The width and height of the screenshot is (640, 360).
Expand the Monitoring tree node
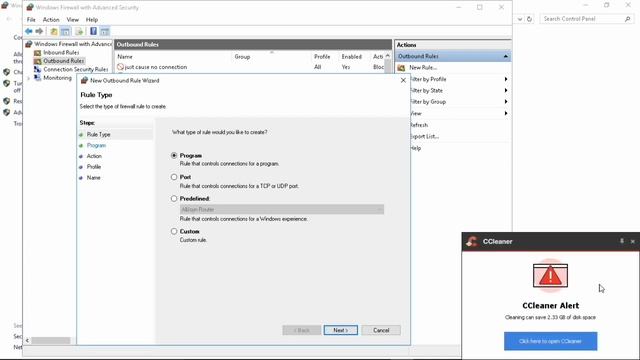(x=28, y=78)
